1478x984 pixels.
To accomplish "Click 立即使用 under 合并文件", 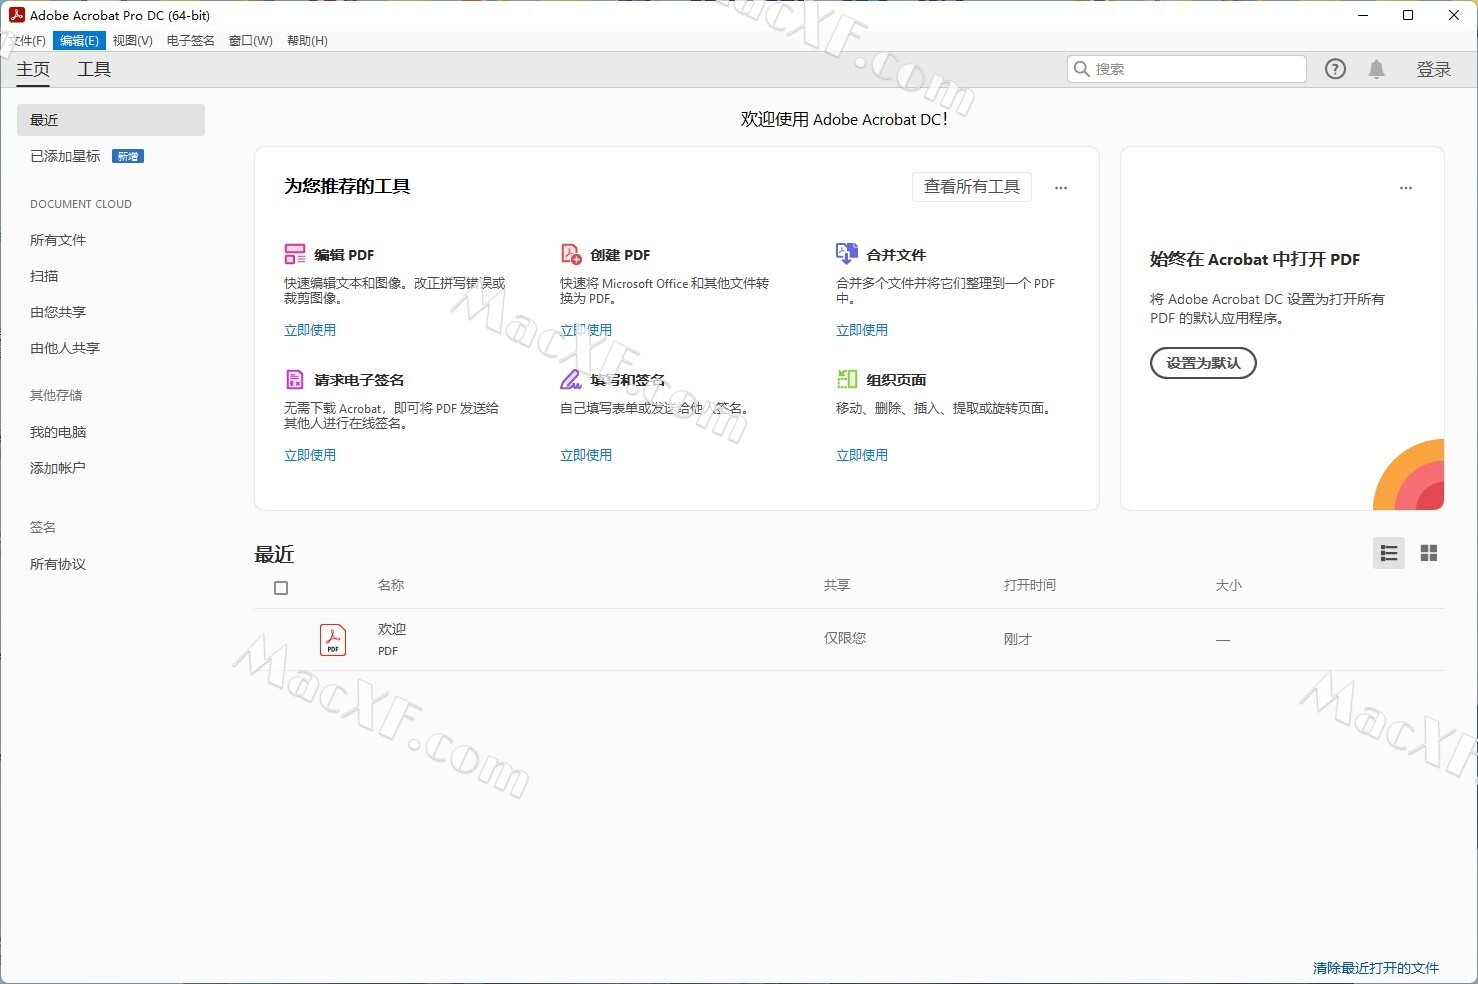I will point(862,330).
